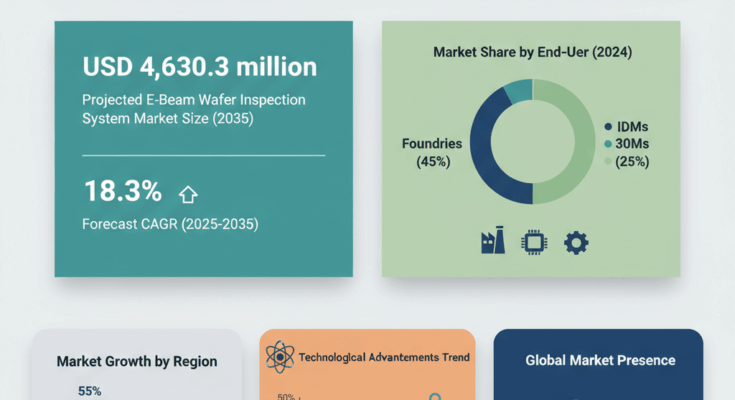
Task: Click the upward arrow next to 18.3%
Action: pos(186,194)
